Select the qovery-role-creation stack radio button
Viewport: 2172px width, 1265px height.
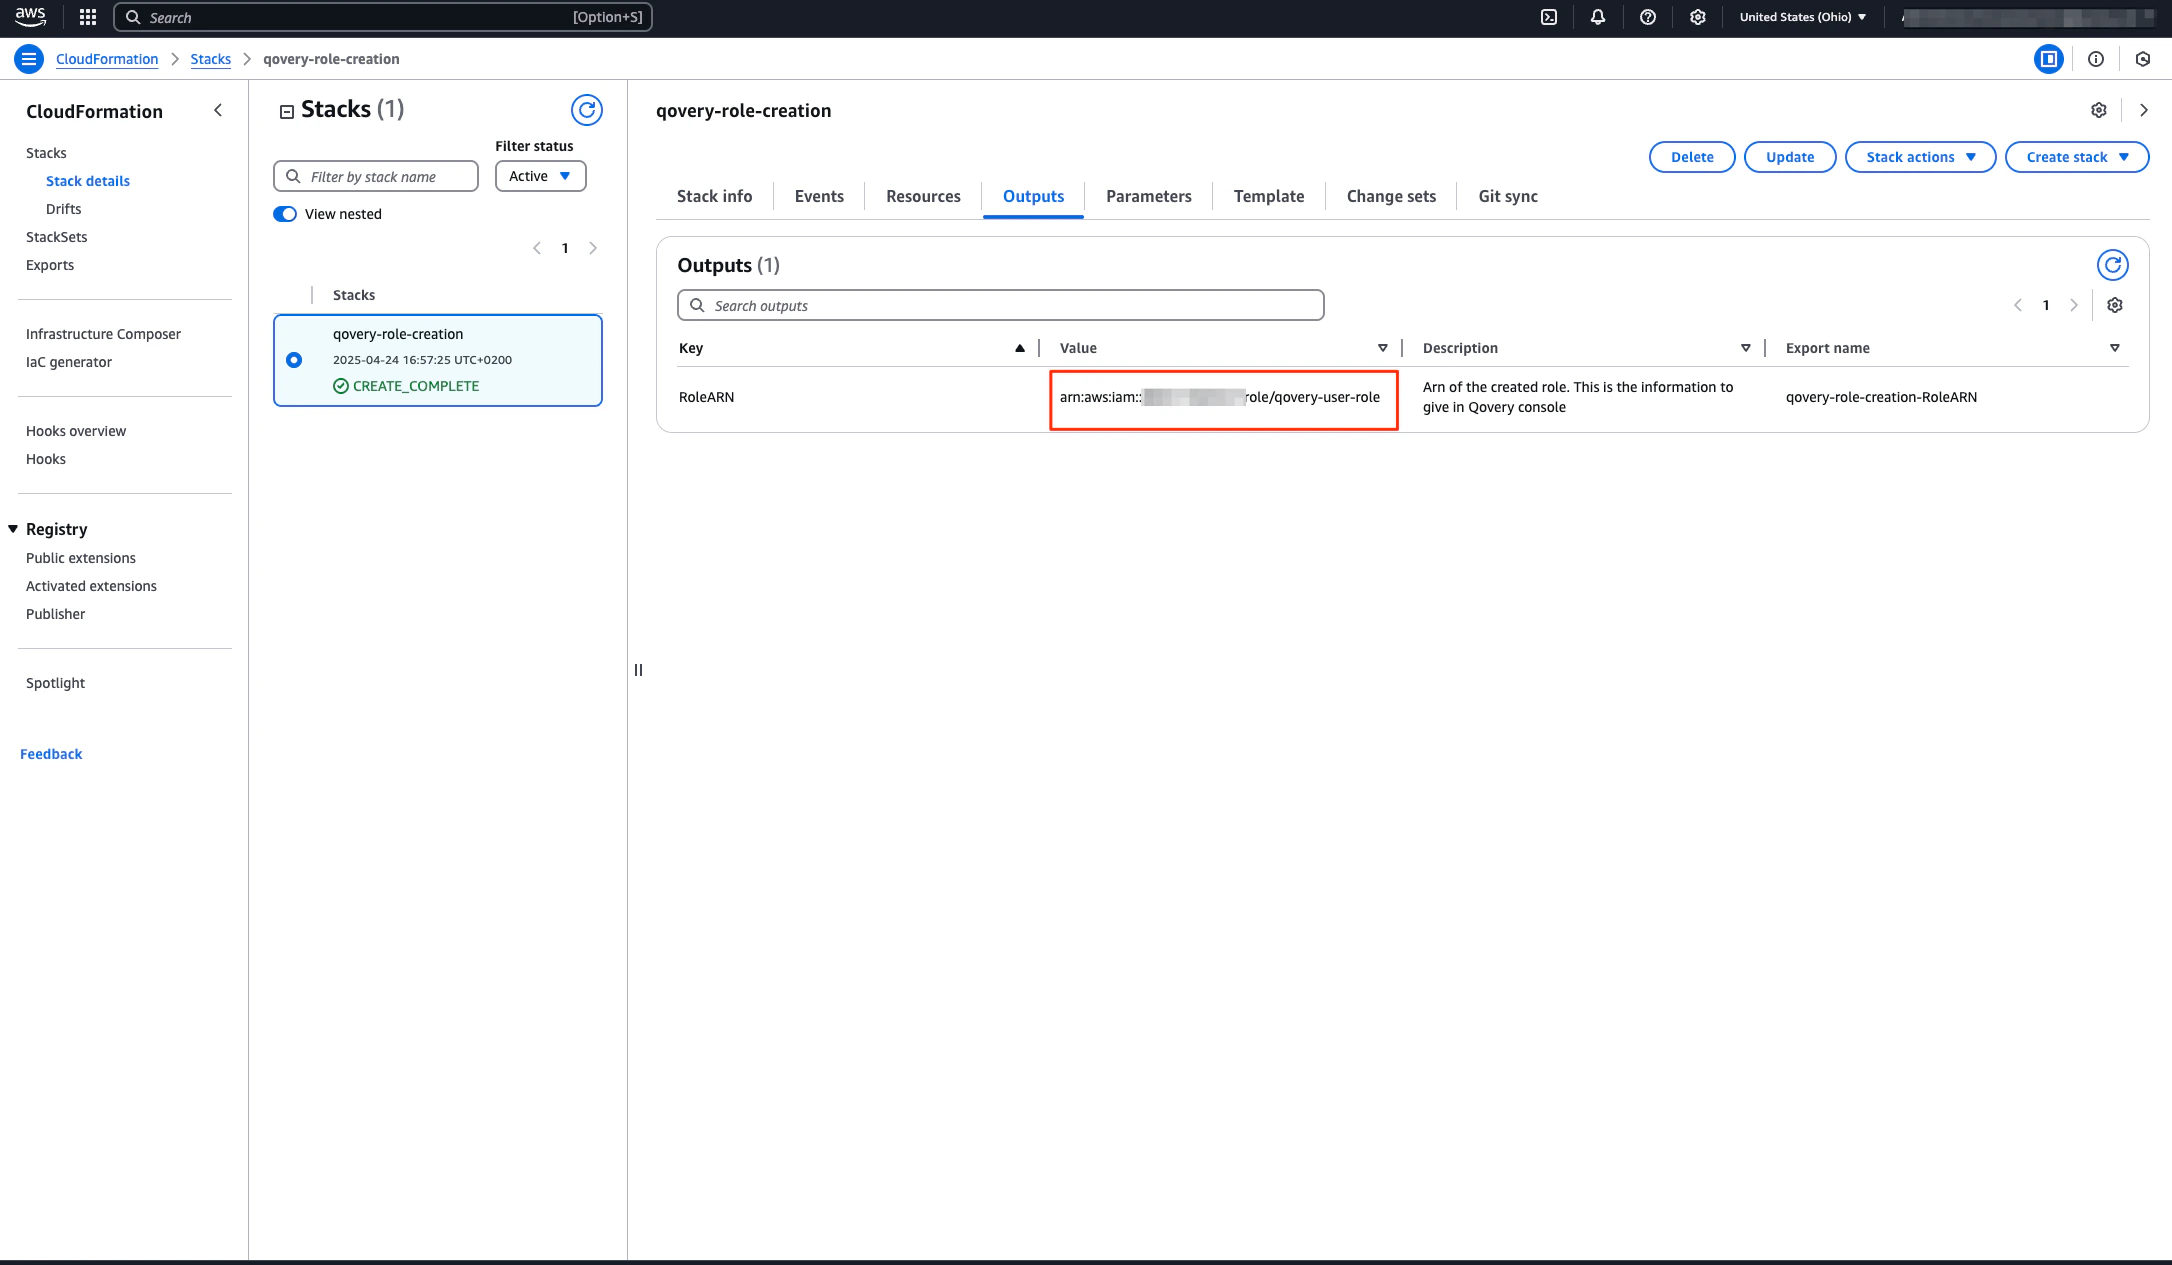(294, 360)
